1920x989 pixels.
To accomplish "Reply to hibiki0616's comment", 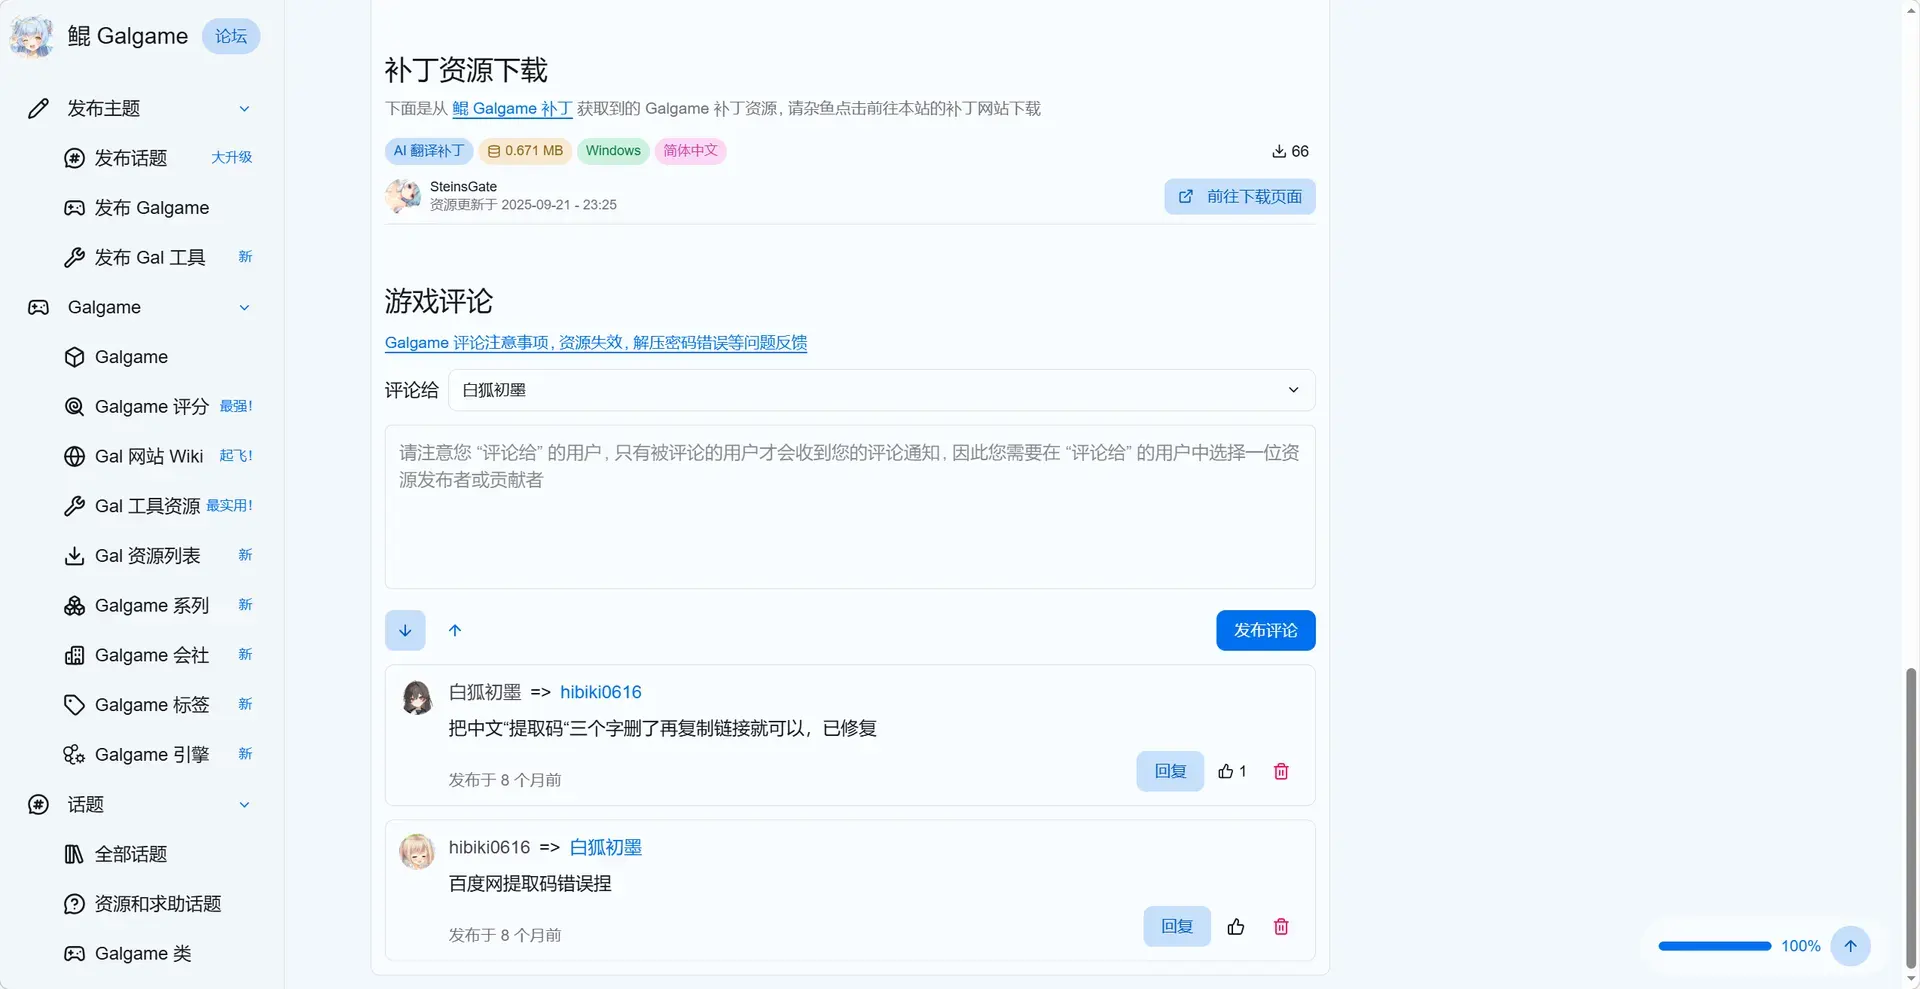I will click(x=1177, y=926).
